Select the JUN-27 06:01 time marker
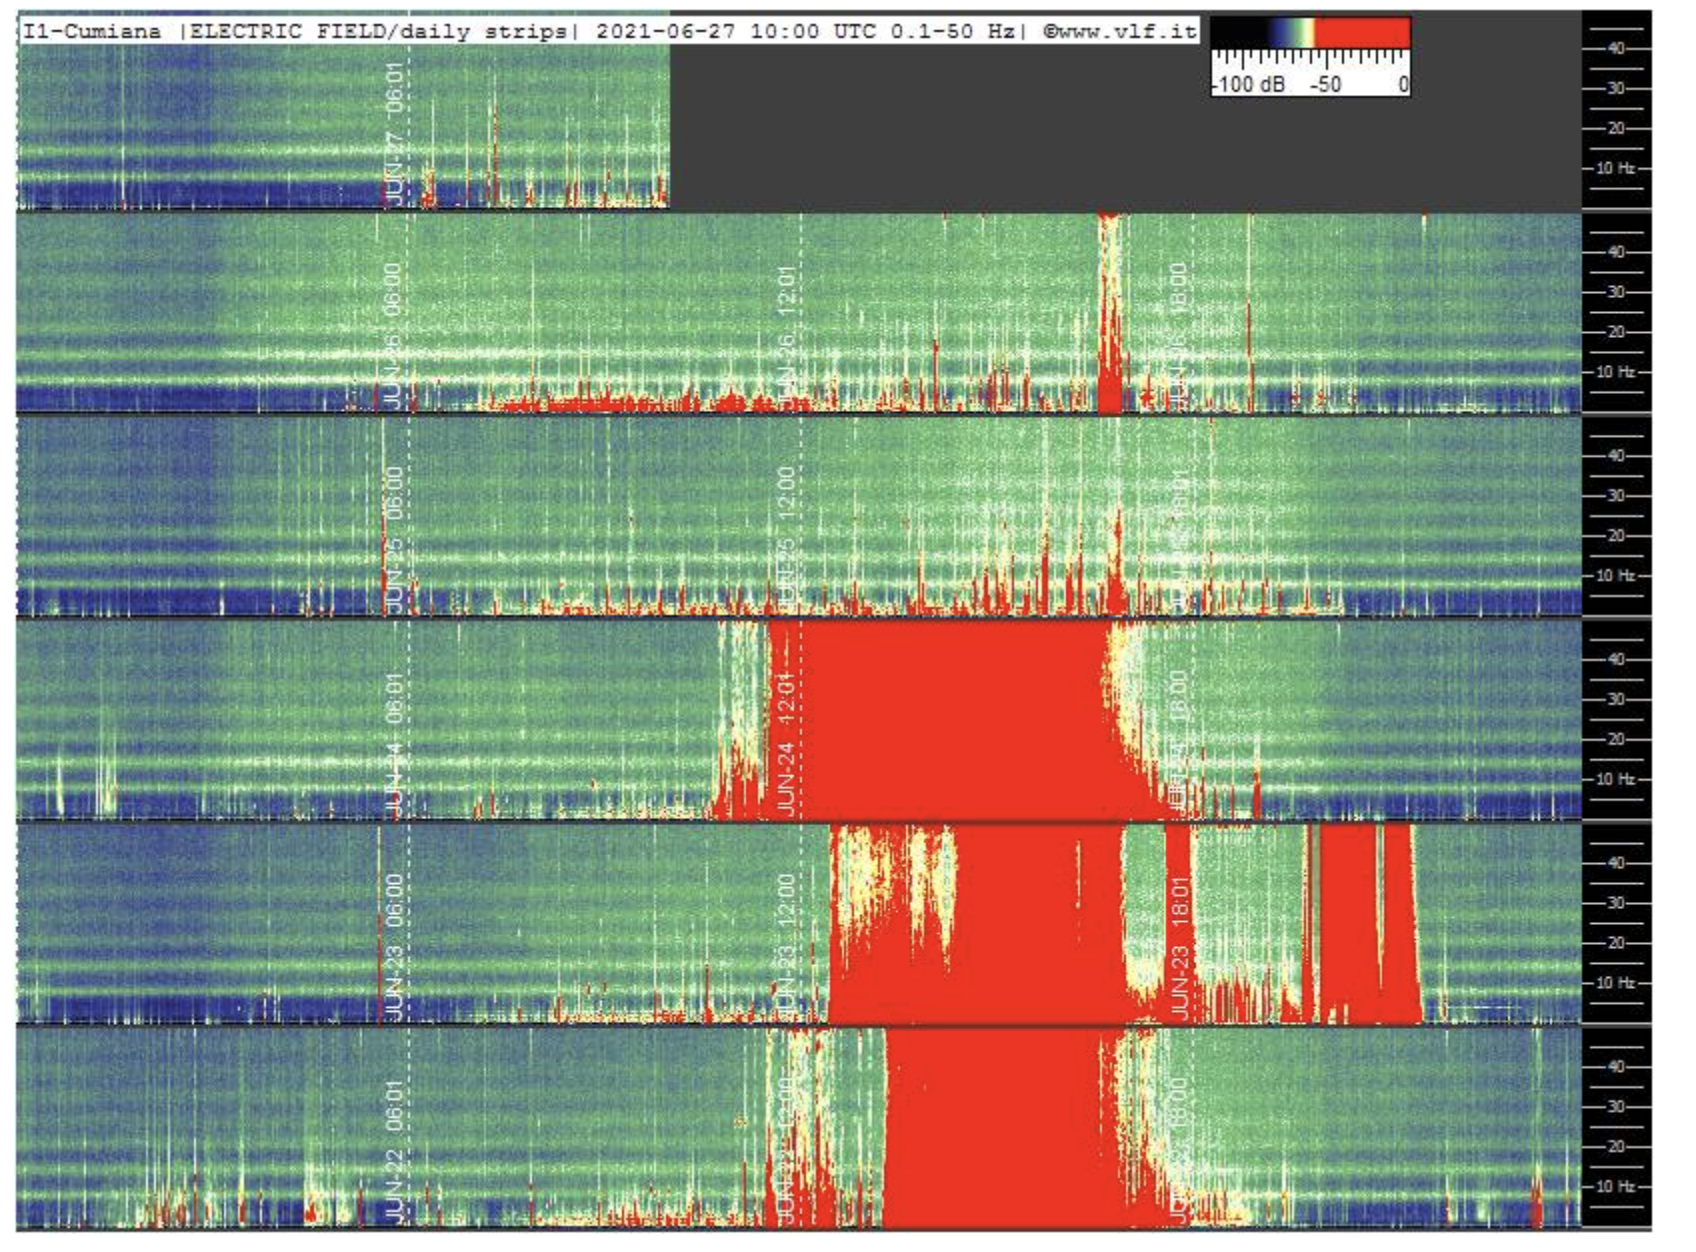 click(x=395, y=134)
